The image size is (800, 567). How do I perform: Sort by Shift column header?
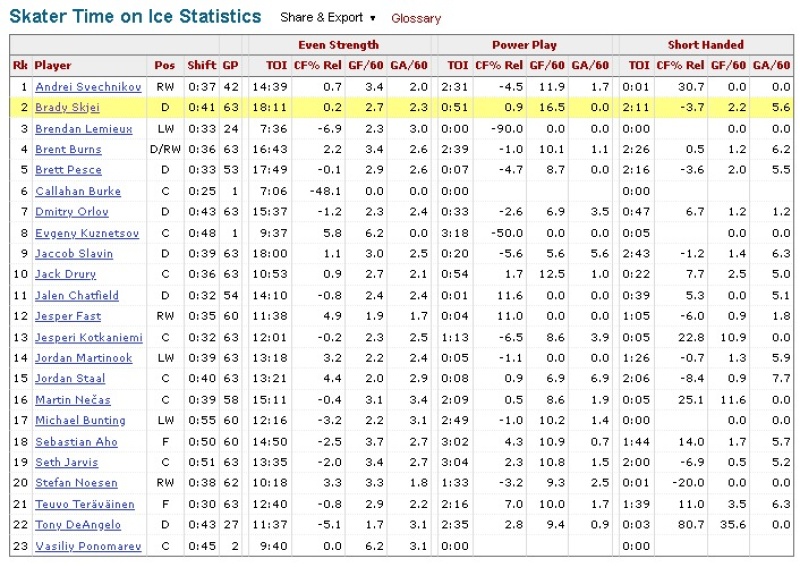coord(202,65)
